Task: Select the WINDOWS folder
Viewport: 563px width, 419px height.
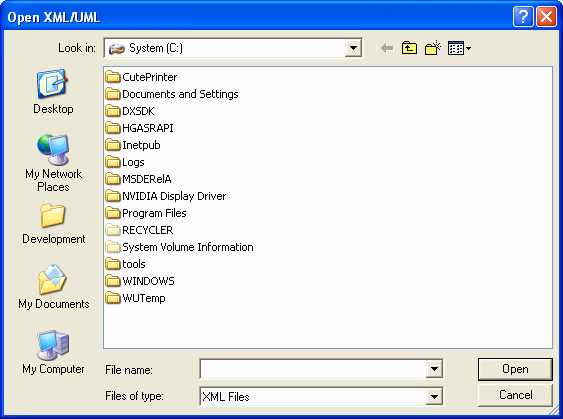Action: point(140,281)
